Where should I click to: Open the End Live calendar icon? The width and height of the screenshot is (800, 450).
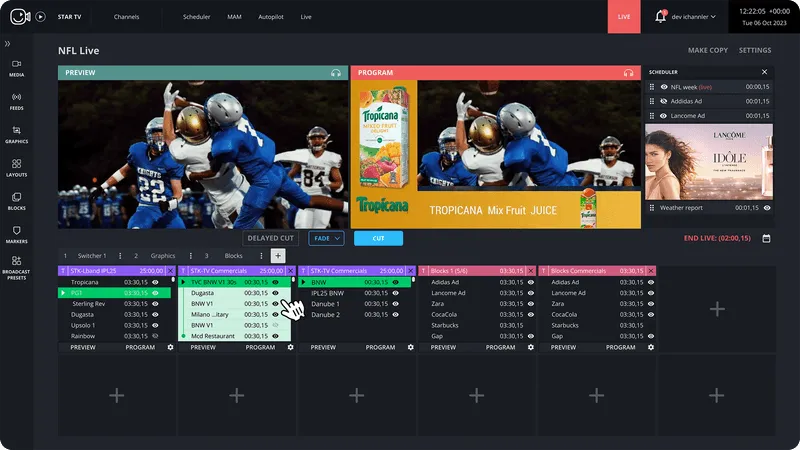pyautogui.click(x=766, y=238)
